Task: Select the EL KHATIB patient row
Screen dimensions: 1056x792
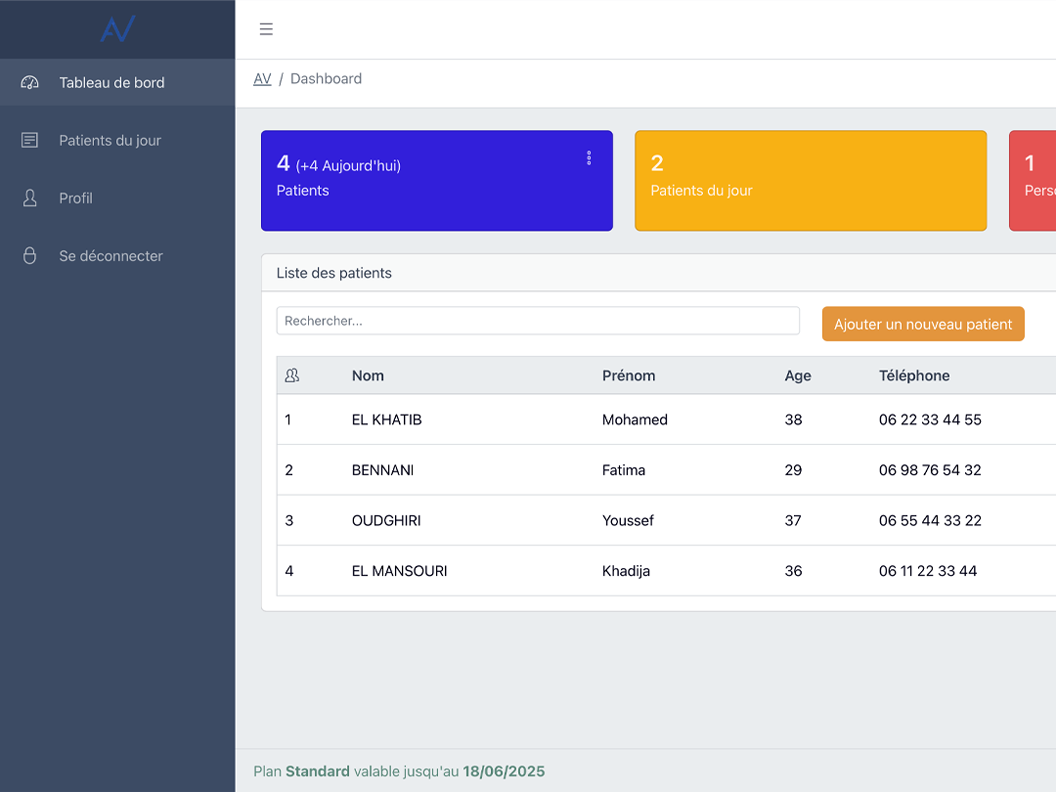Action: (x=387, y=420)
